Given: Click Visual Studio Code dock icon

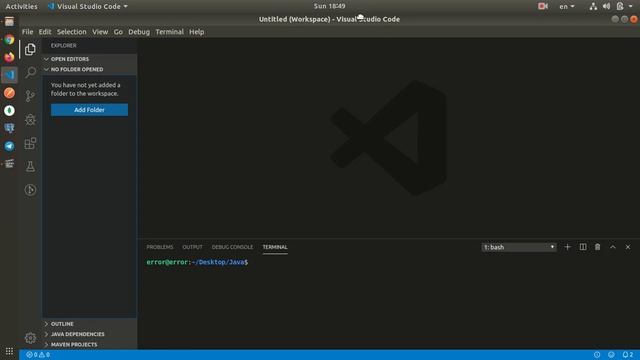Looking at the screenshot, I should (9, 75).
